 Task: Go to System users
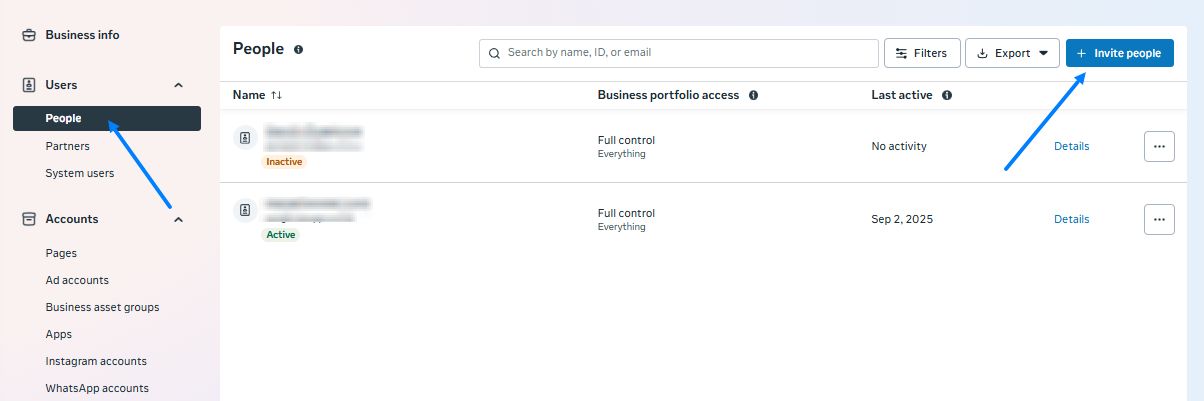(x=80, y=173)
